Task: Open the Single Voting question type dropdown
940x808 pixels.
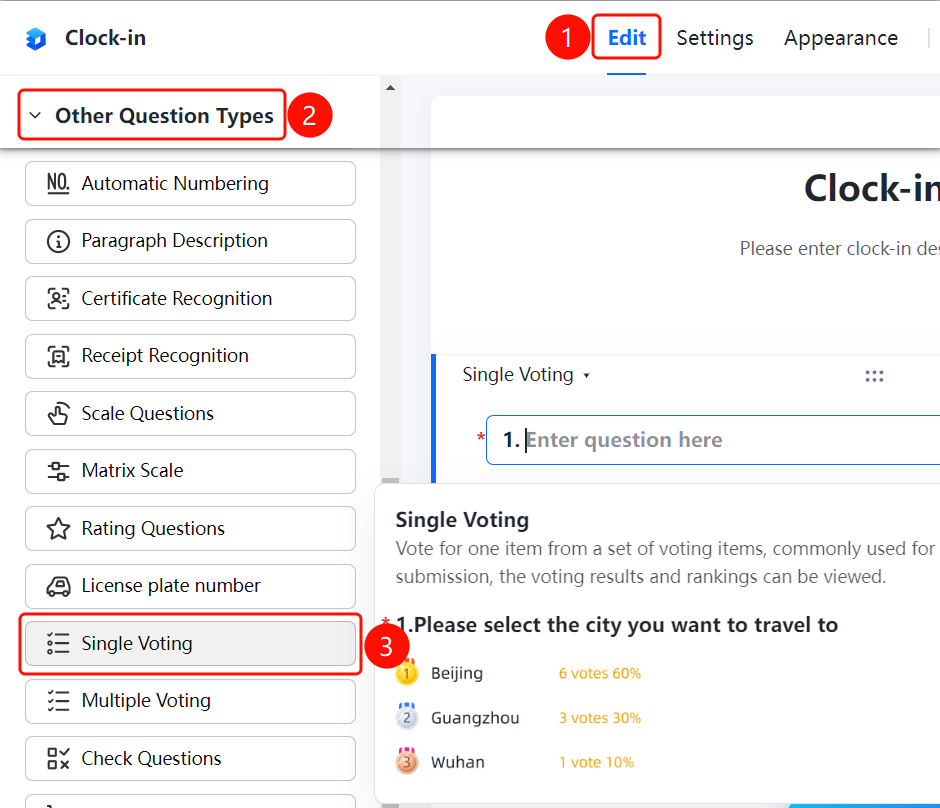Action: click(526, 375)
